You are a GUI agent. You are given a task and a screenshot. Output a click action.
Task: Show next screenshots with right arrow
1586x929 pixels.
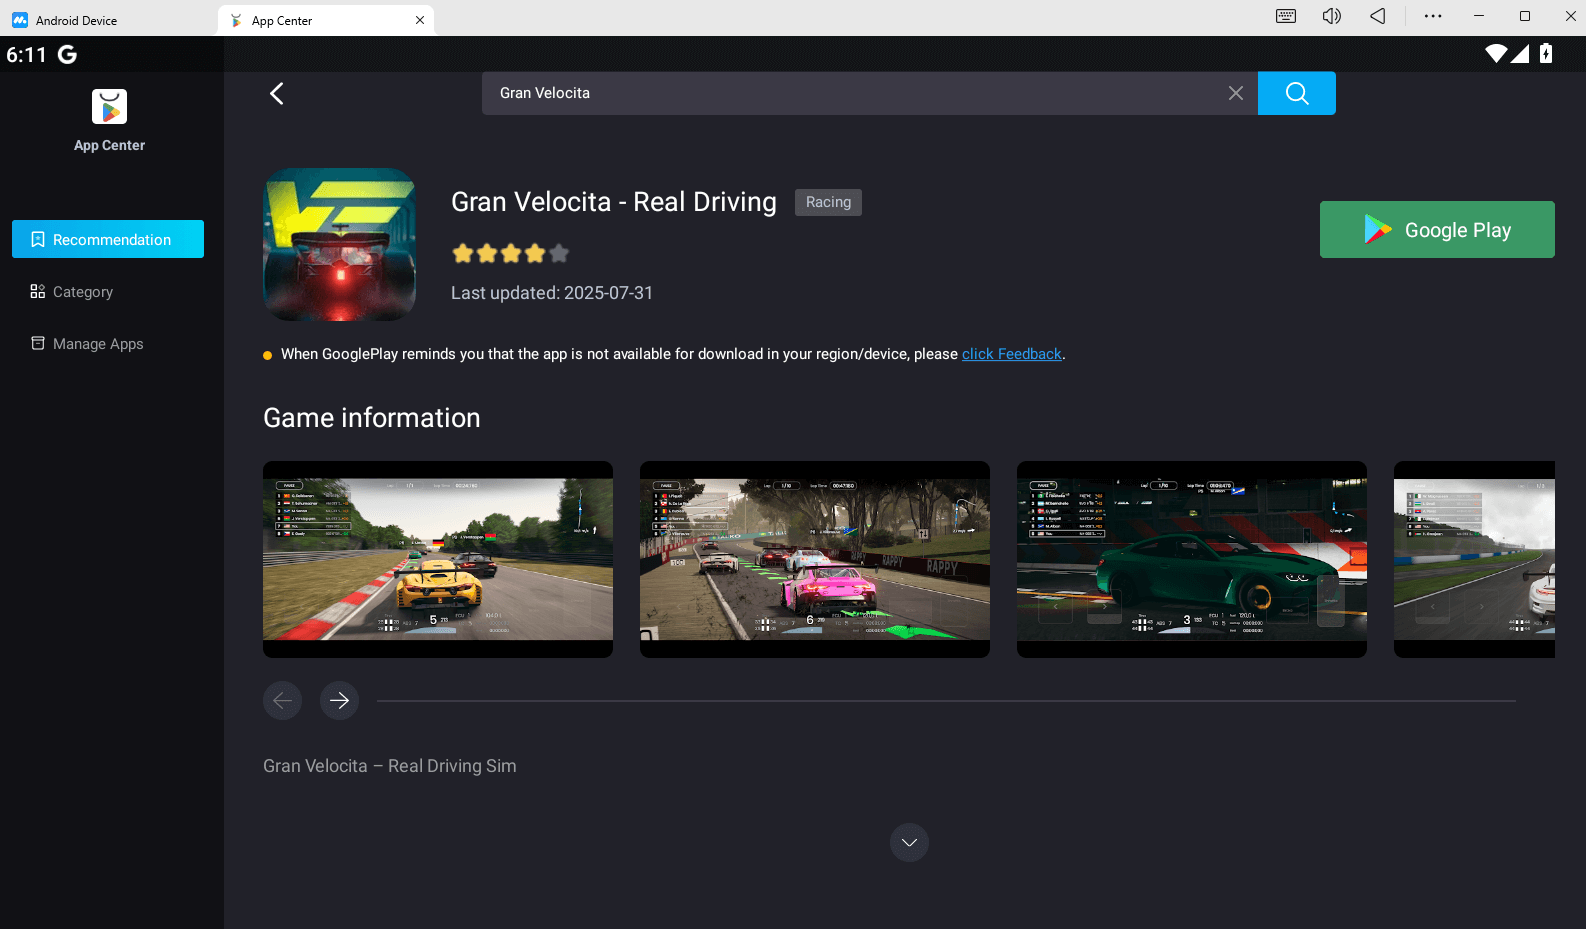pos(340,700)
